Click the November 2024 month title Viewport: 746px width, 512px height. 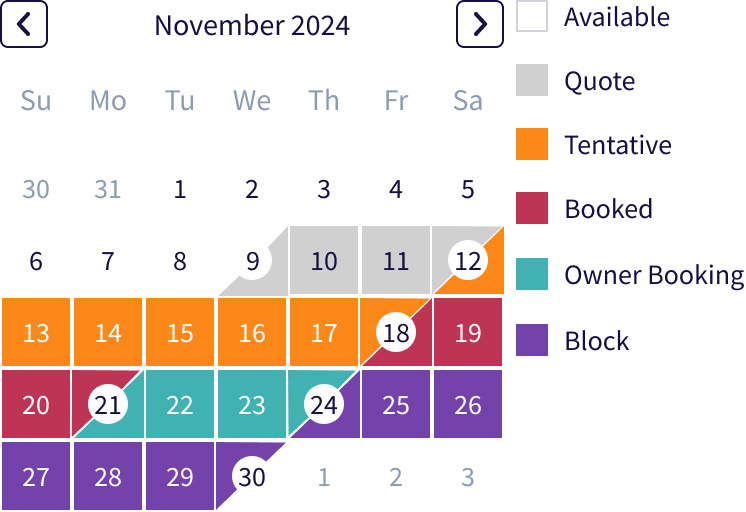(252, 25)
